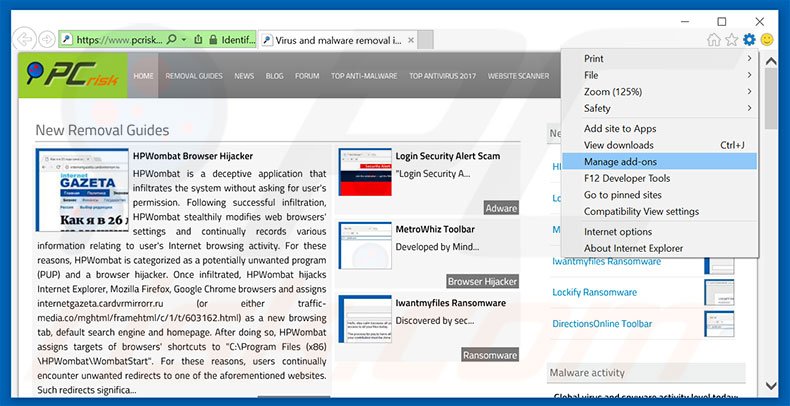This screenshot has height=406, width=790.
Task: Select the Virus and malware removal tab
Action: (x=339, y=40)
